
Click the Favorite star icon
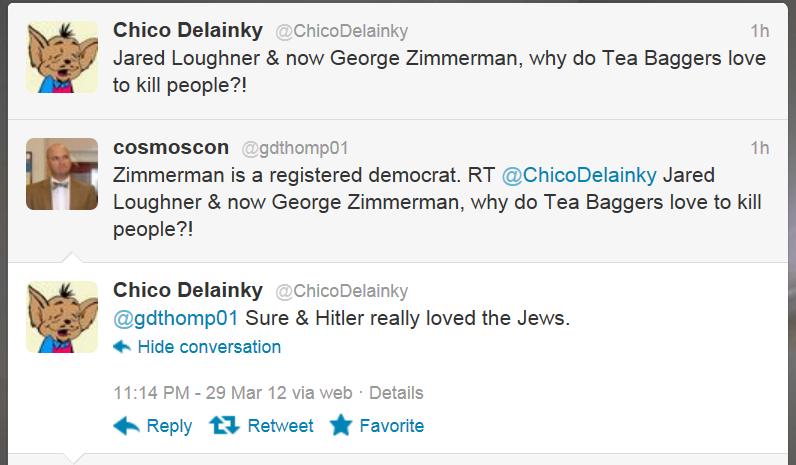pyautogui.click(x=341, y=426)
